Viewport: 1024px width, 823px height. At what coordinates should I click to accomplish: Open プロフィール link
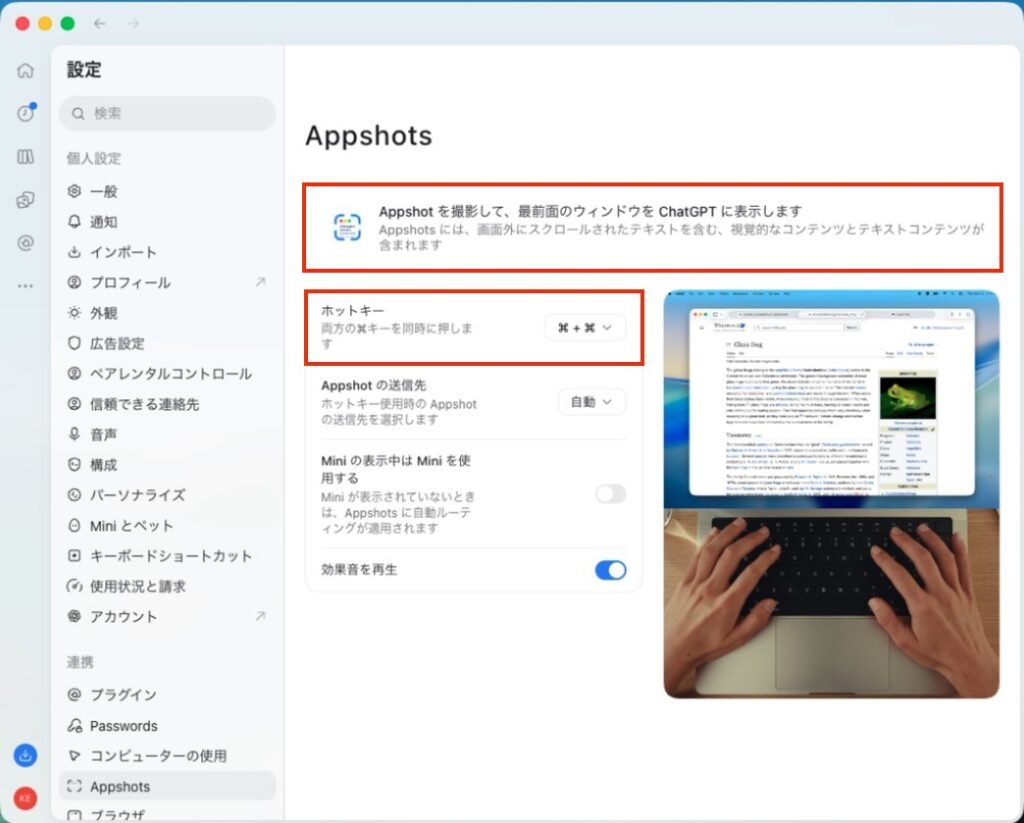pyautogui.click(x=167, y=282)
